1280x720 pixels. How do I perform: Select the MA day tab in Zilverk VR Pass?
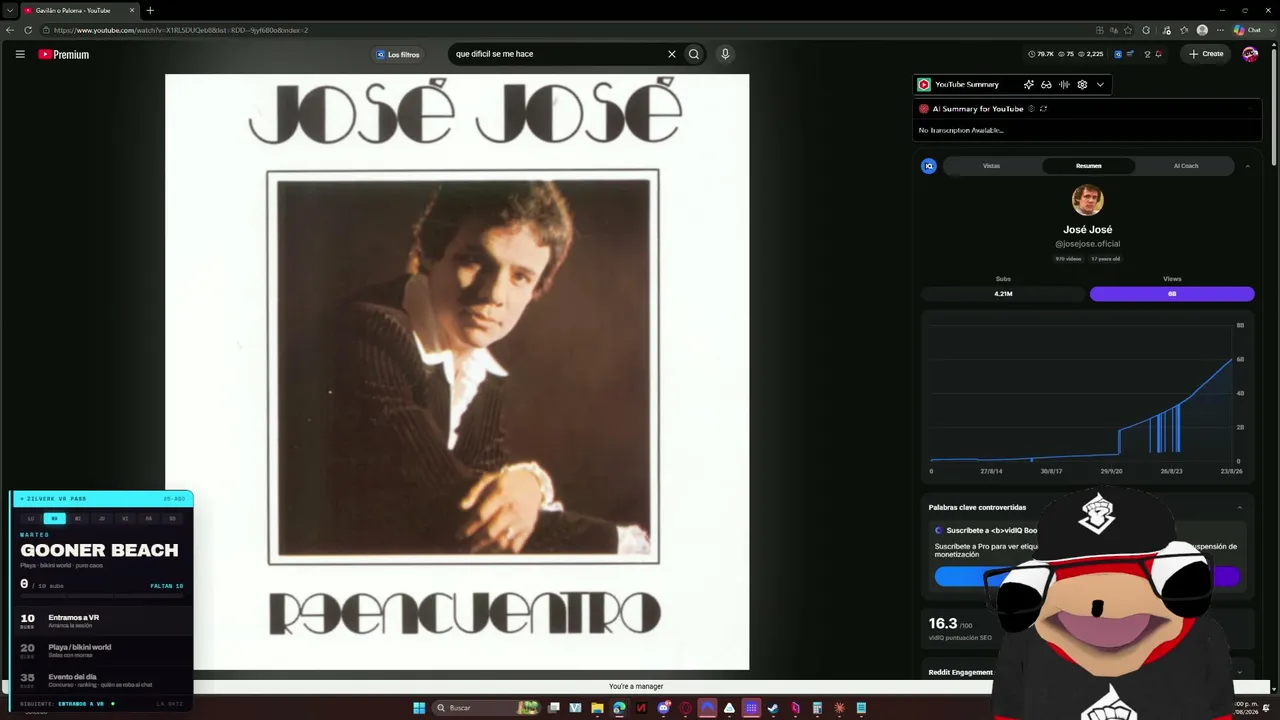click(54, 518)
